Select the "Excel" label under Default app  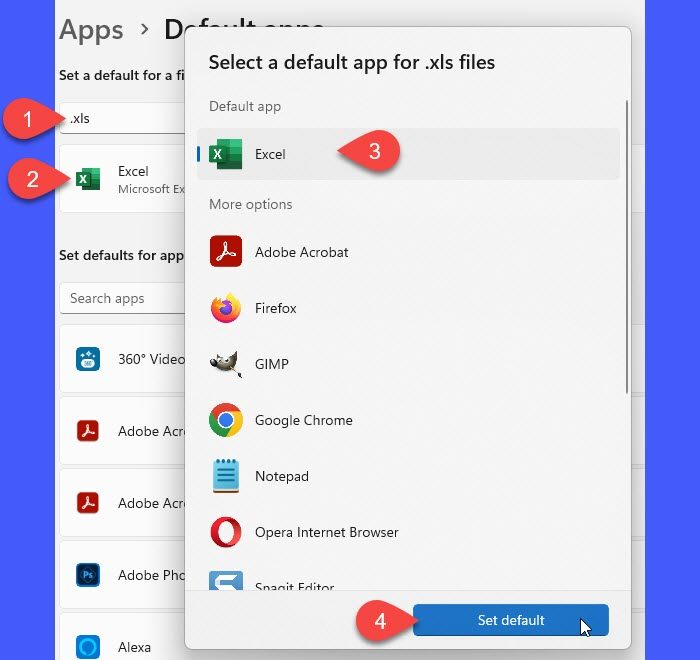click(x=270, y=154)
